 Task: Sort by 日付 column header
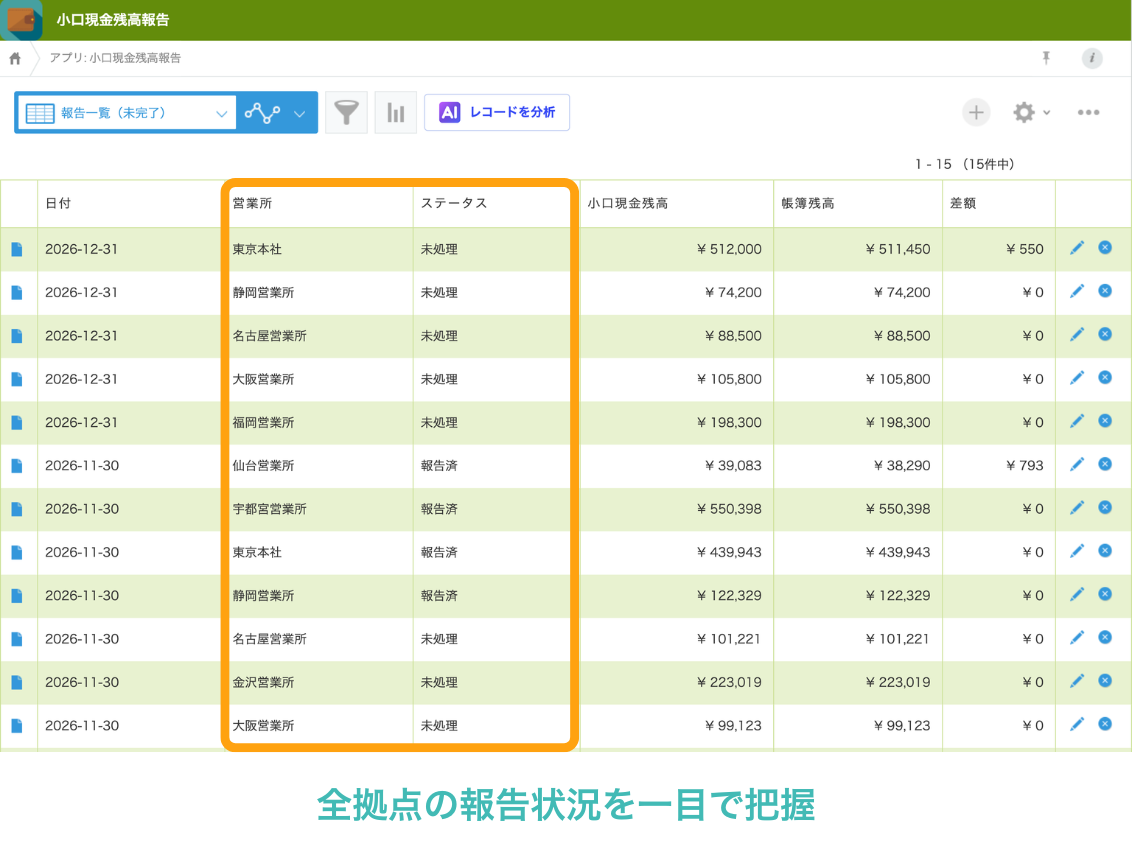58,204
